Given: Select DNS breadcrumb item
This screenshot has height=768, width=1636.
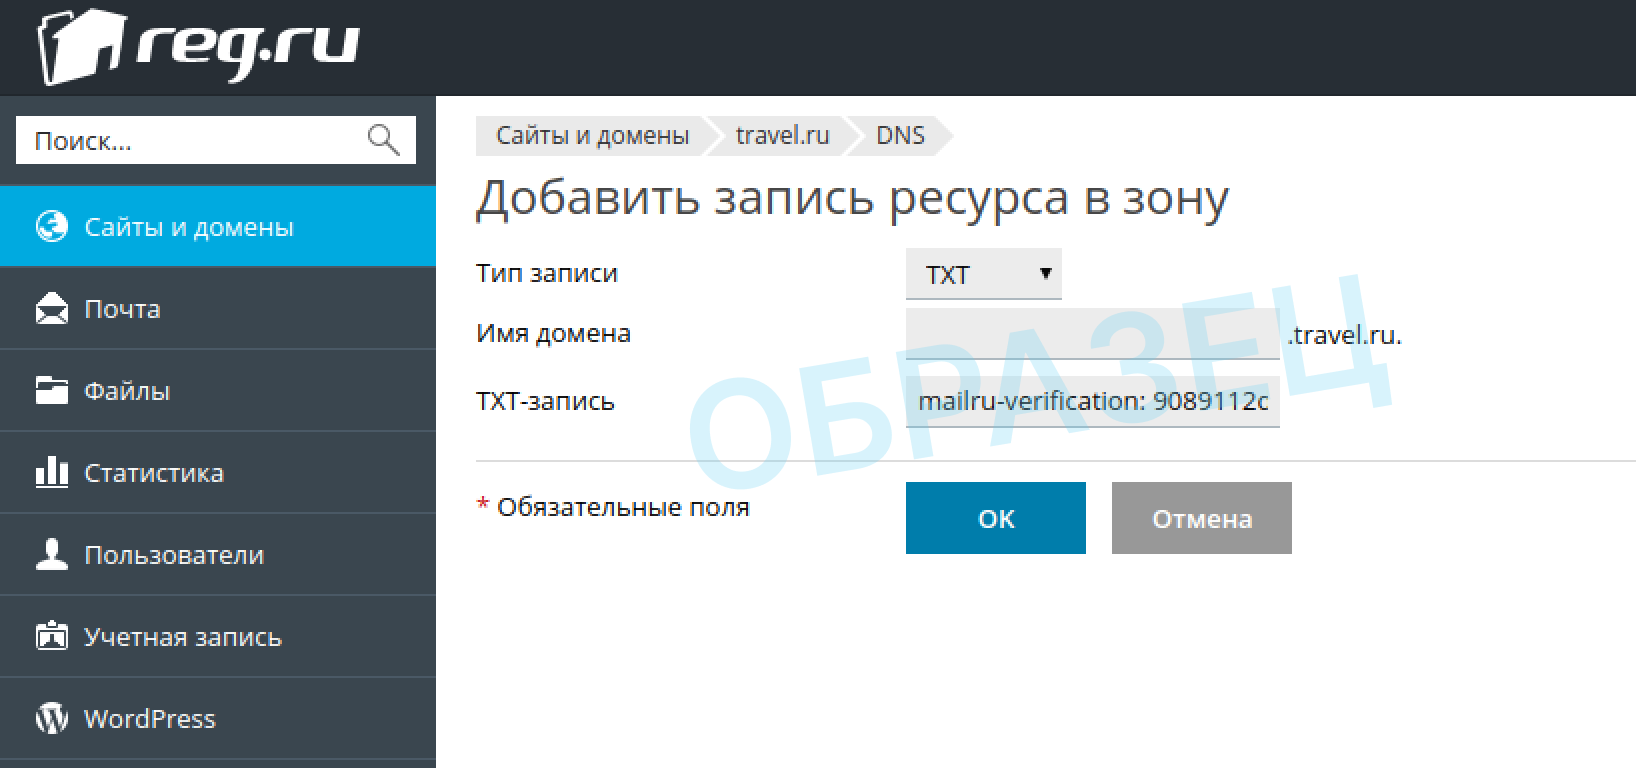Looking at the screenshot, I should coord(900,136).
